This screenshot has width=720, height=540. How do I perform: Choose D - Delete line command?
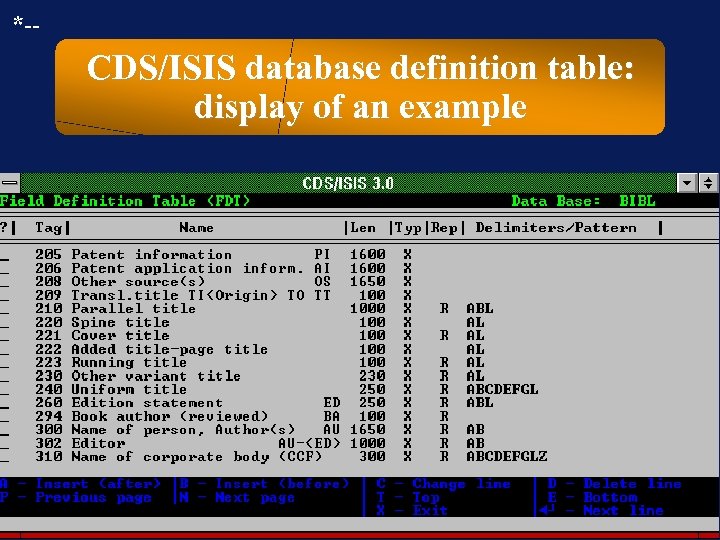pyautogui.click(x=614, y=484)
